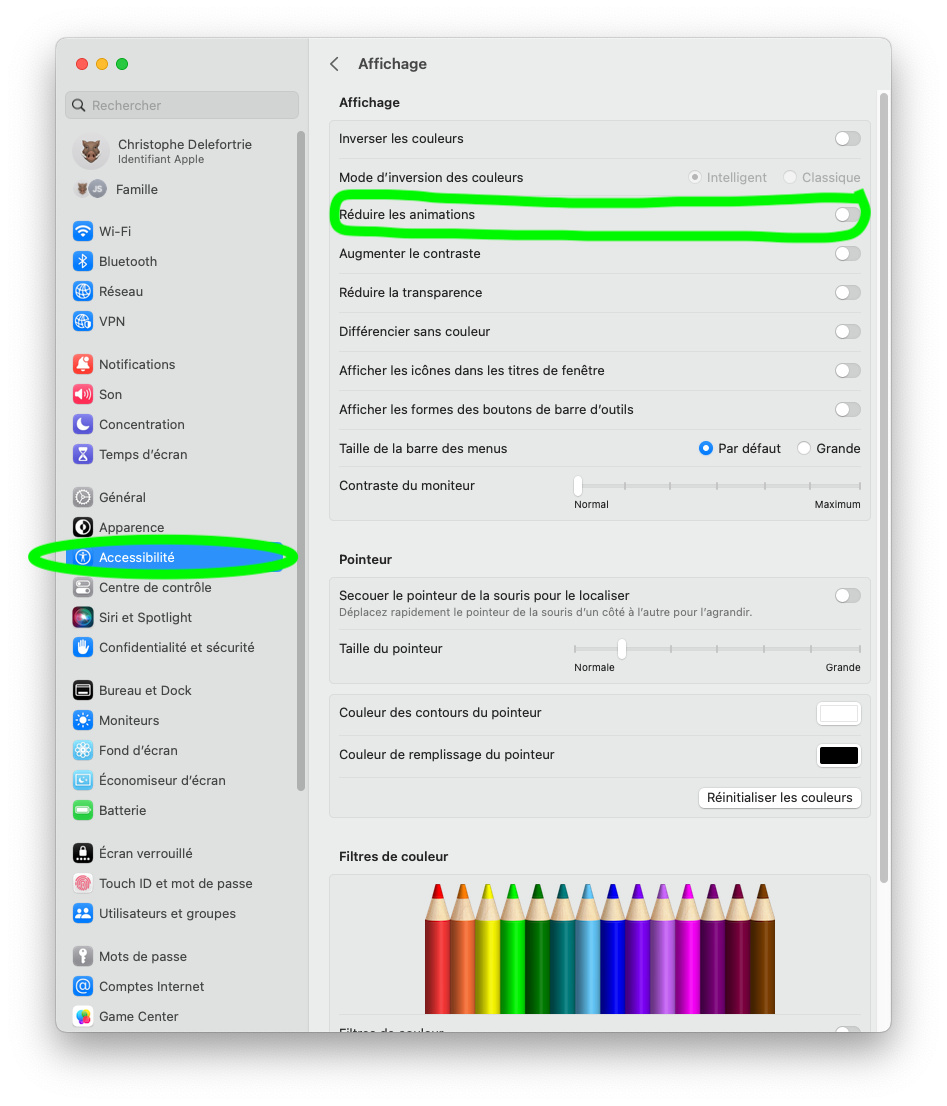Click the black pointer fill color swatch

pos(838,755)
